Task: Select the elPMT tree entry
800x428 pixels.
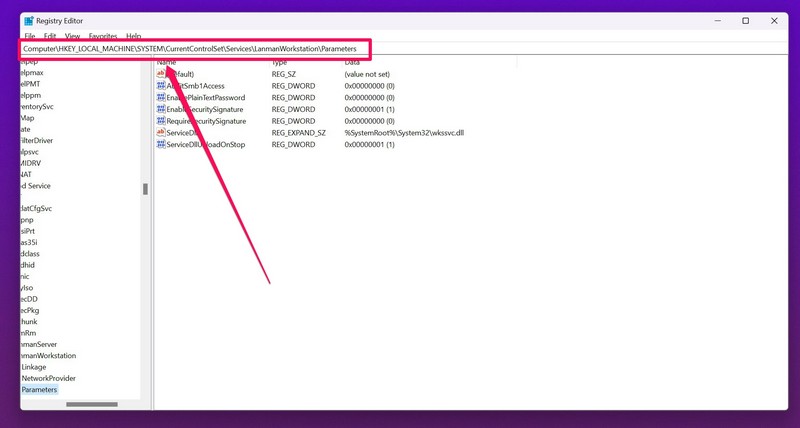Action: pos(31,84)
